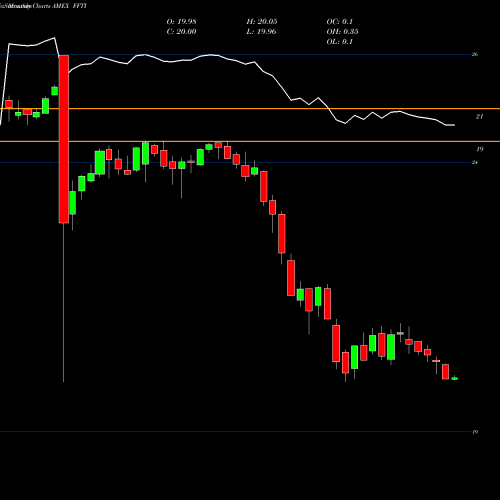Click the 'L: 19.96' low price value
This screenshot has height=500, width=500.
(262, 32)
